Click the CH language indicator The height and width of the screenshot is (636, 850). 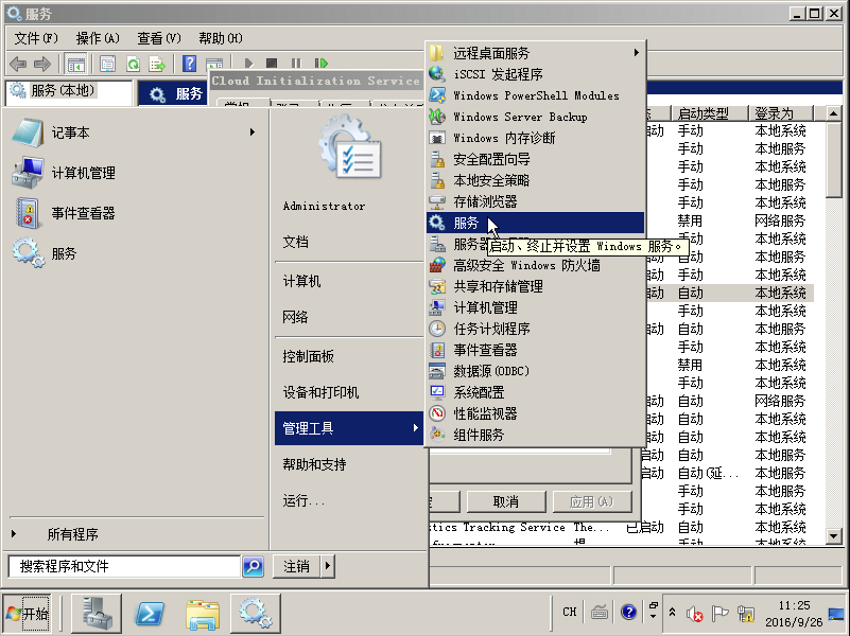(x=569, y=612)
